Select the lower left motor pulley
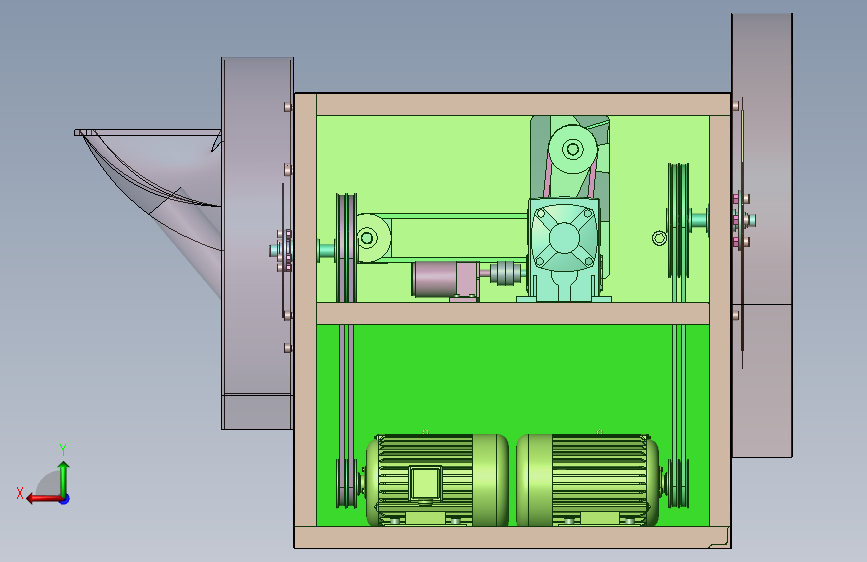Image resolution: width=867 pixels, height=562 pixels. click(346, 483)
